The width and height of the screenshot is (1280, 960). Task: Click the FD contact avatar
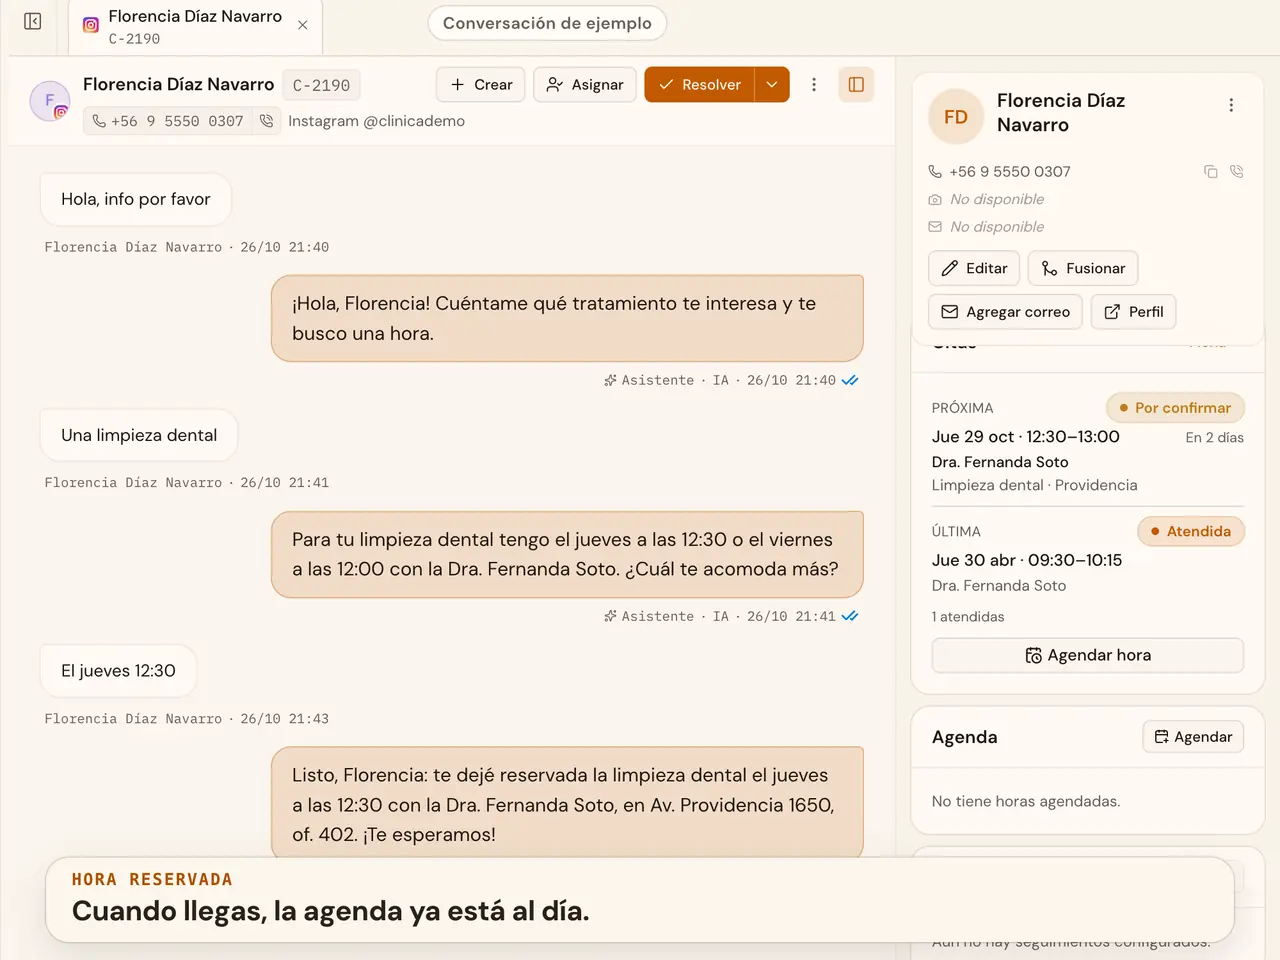pos(956,117)
